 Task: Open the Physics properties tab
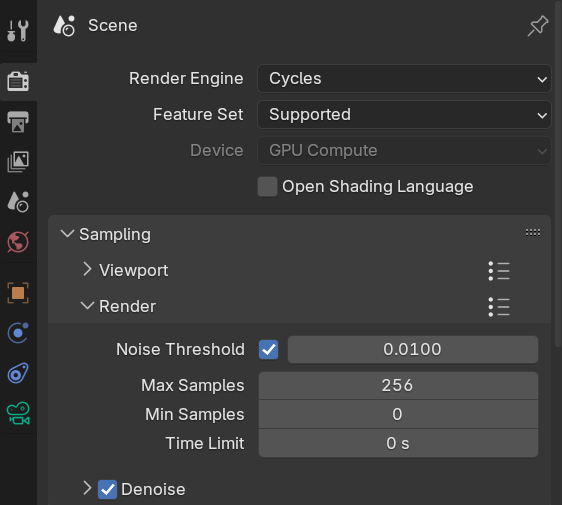pyautogui.click(x=18, y=333)
